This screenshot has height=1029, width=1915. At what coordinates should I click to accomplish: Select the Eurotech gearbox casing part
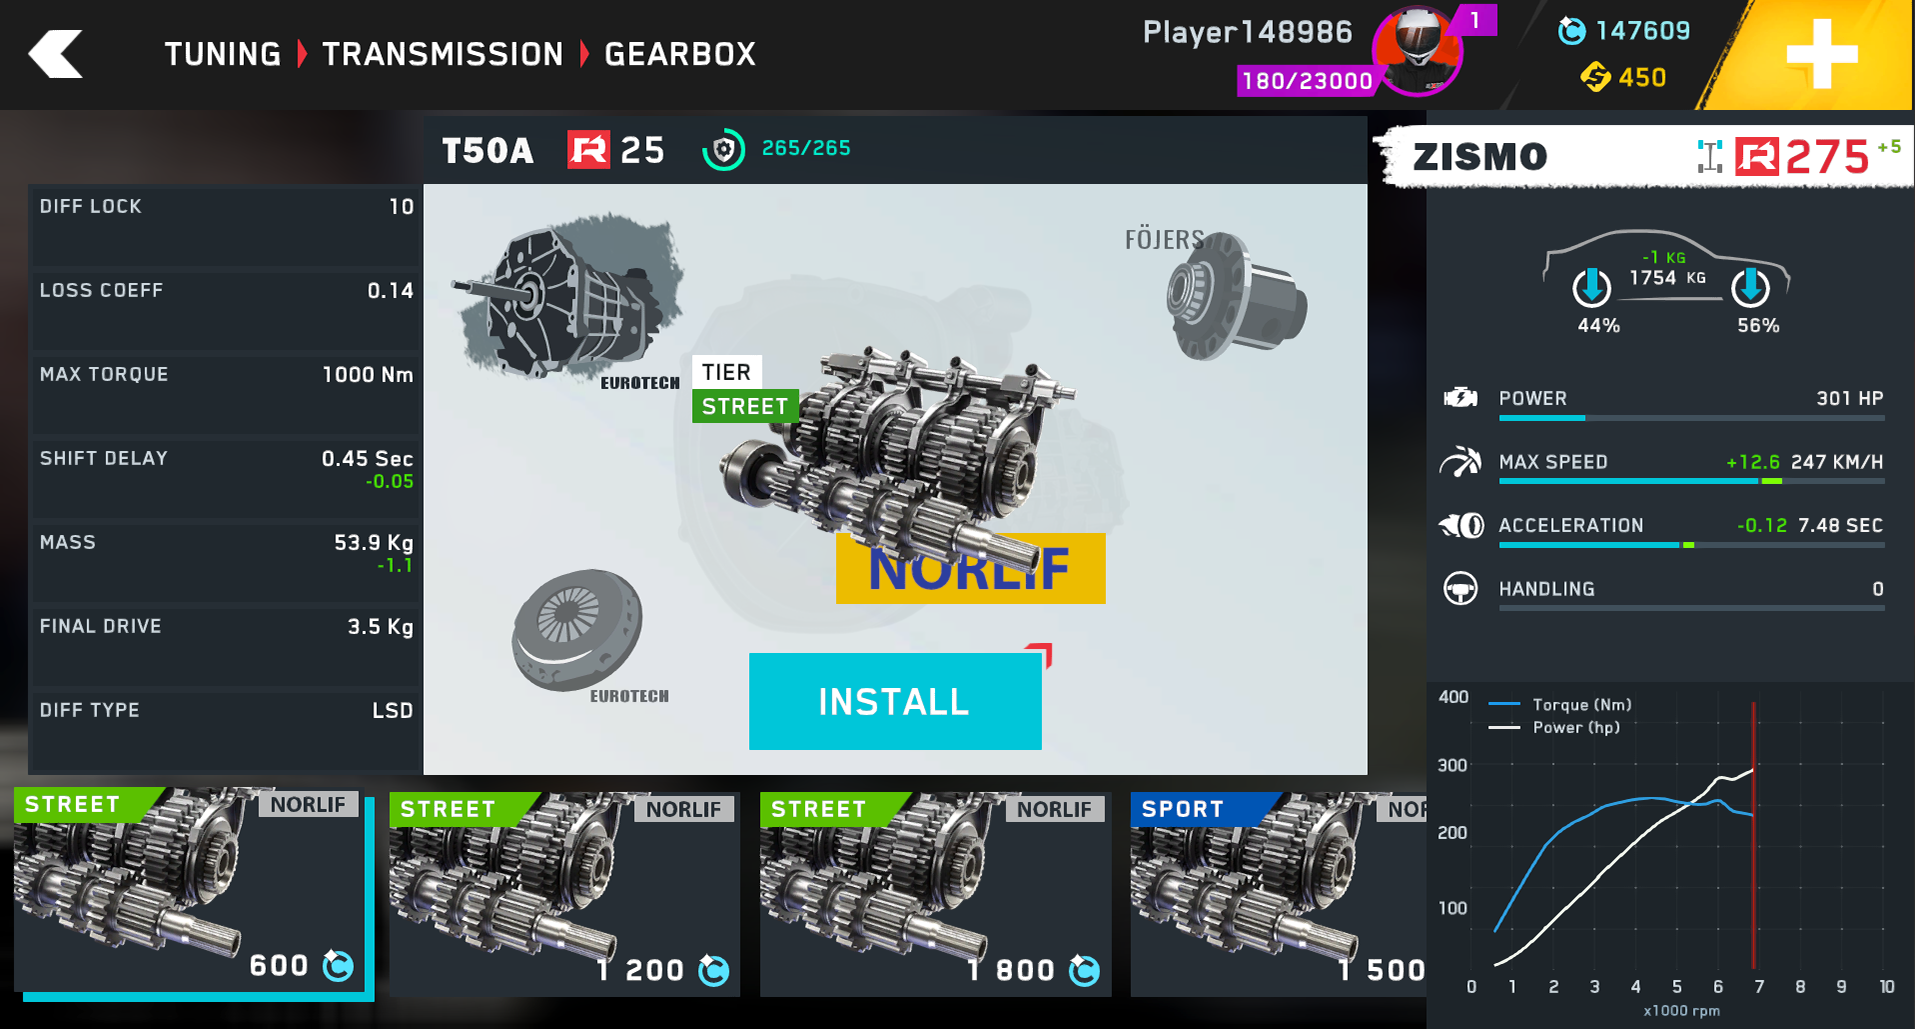568,302
